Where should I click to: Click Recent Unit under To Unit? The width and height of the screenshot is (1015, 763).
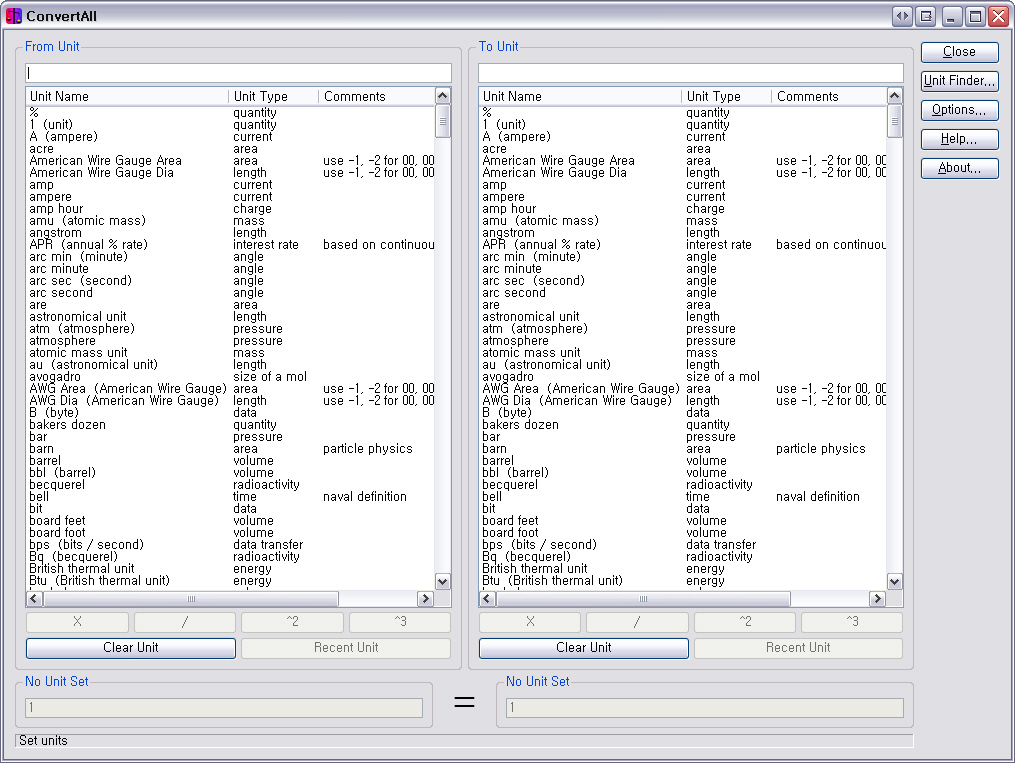coord(798,648)
